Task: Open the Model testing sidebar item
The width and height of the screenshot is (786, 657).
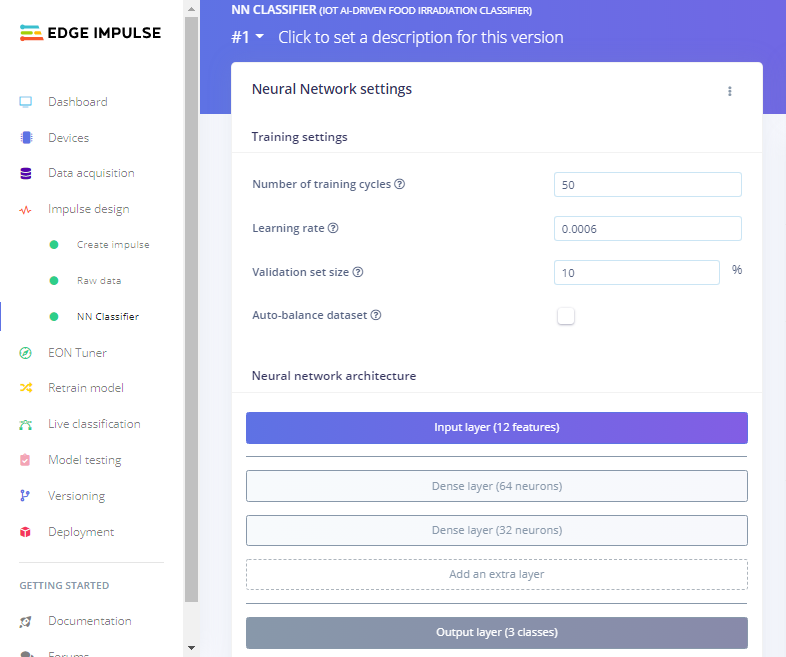Action: click(x=84, y=460)
